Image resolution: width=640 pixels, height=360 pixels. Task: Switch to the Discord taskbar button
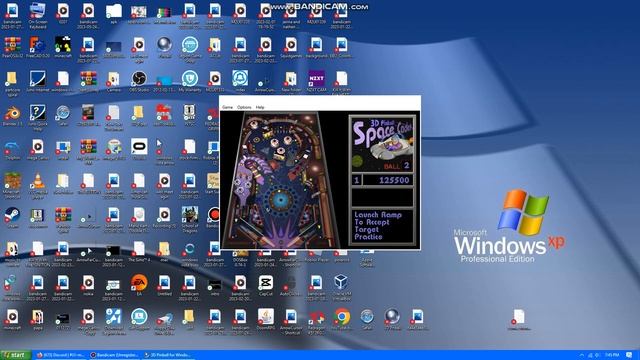pos(60,355)
